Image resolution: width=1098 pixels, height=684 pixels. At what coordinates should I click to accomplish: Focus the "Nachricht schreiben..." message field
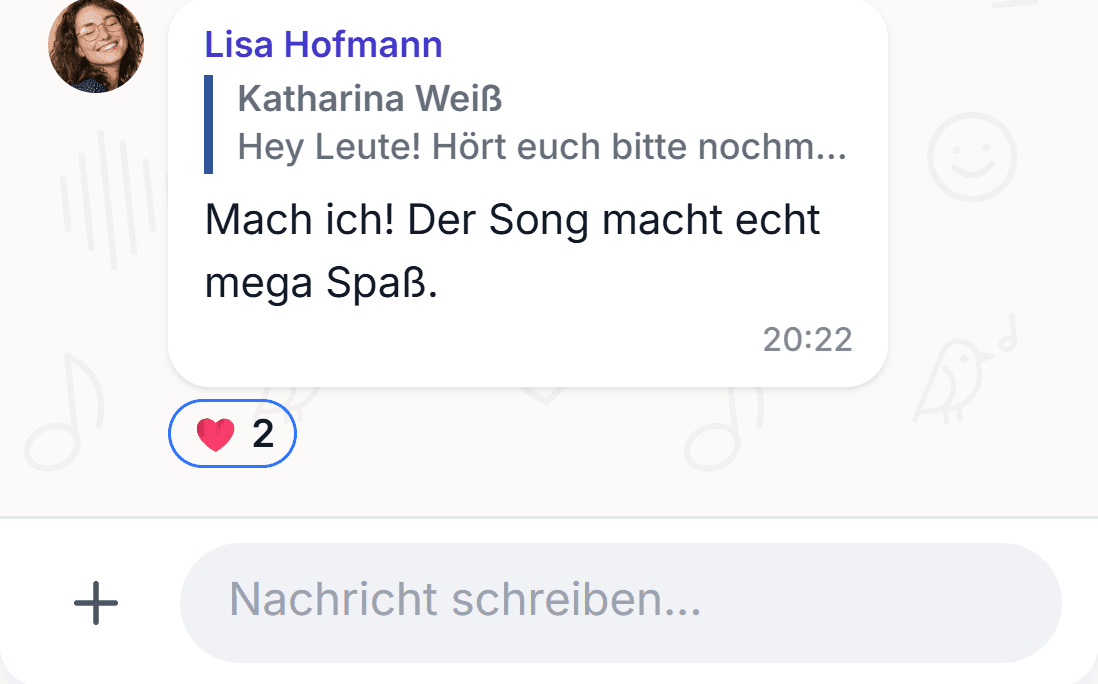click(620, 603)
